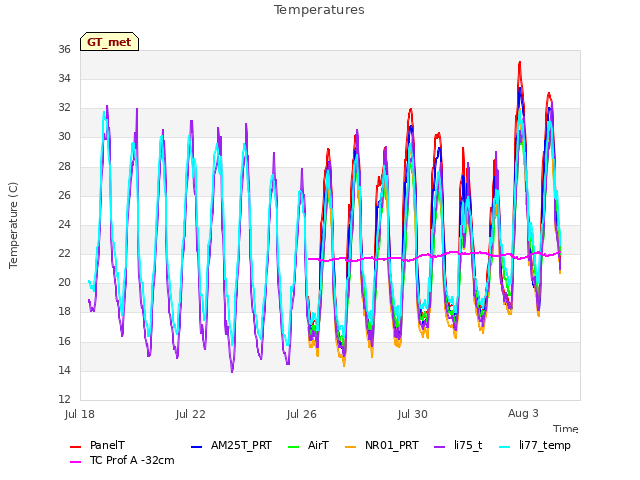Click the purple li75_t legend swatch

[439, 447]
